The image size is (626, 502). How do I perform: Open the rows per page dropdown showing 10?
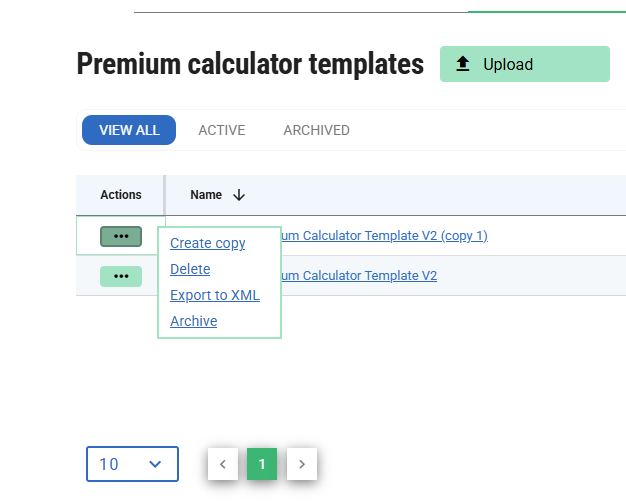[x=132, y=464]
